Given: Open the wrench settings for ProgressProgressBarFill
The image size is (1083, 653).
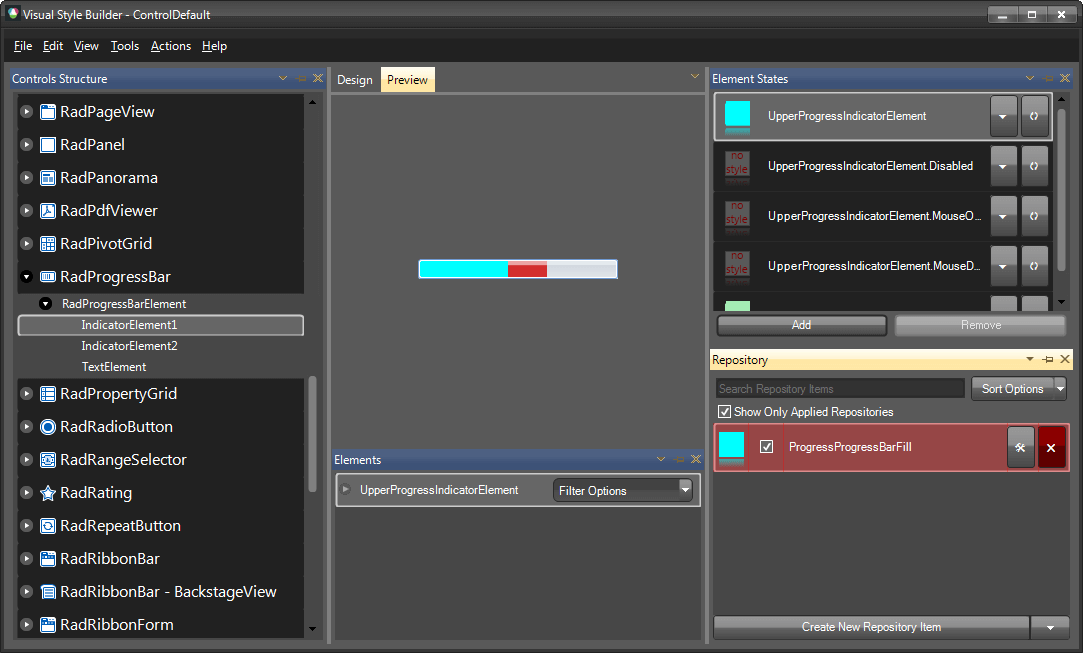Looking at the screenshot, I should (1020, 447).
